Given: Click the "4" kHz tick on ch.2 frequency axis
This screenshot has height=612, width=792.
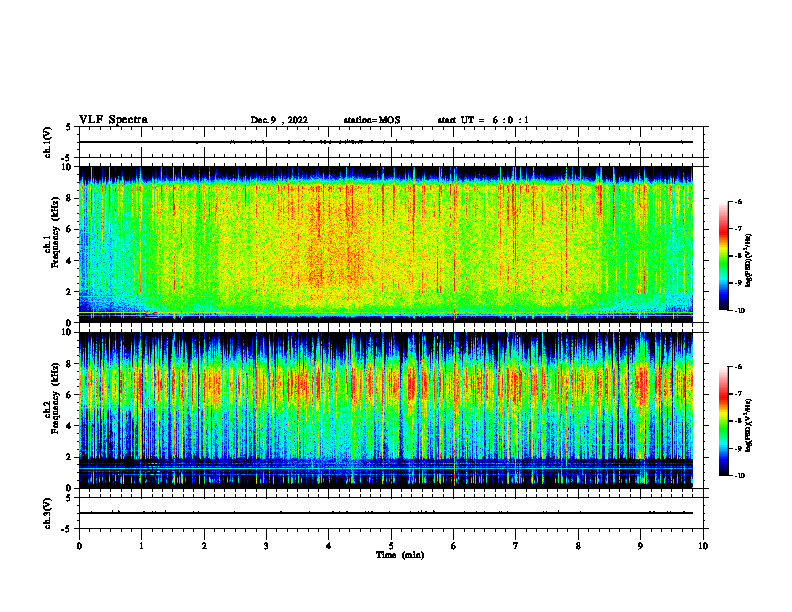Looking at the screenshot, I should pos(70,426).
